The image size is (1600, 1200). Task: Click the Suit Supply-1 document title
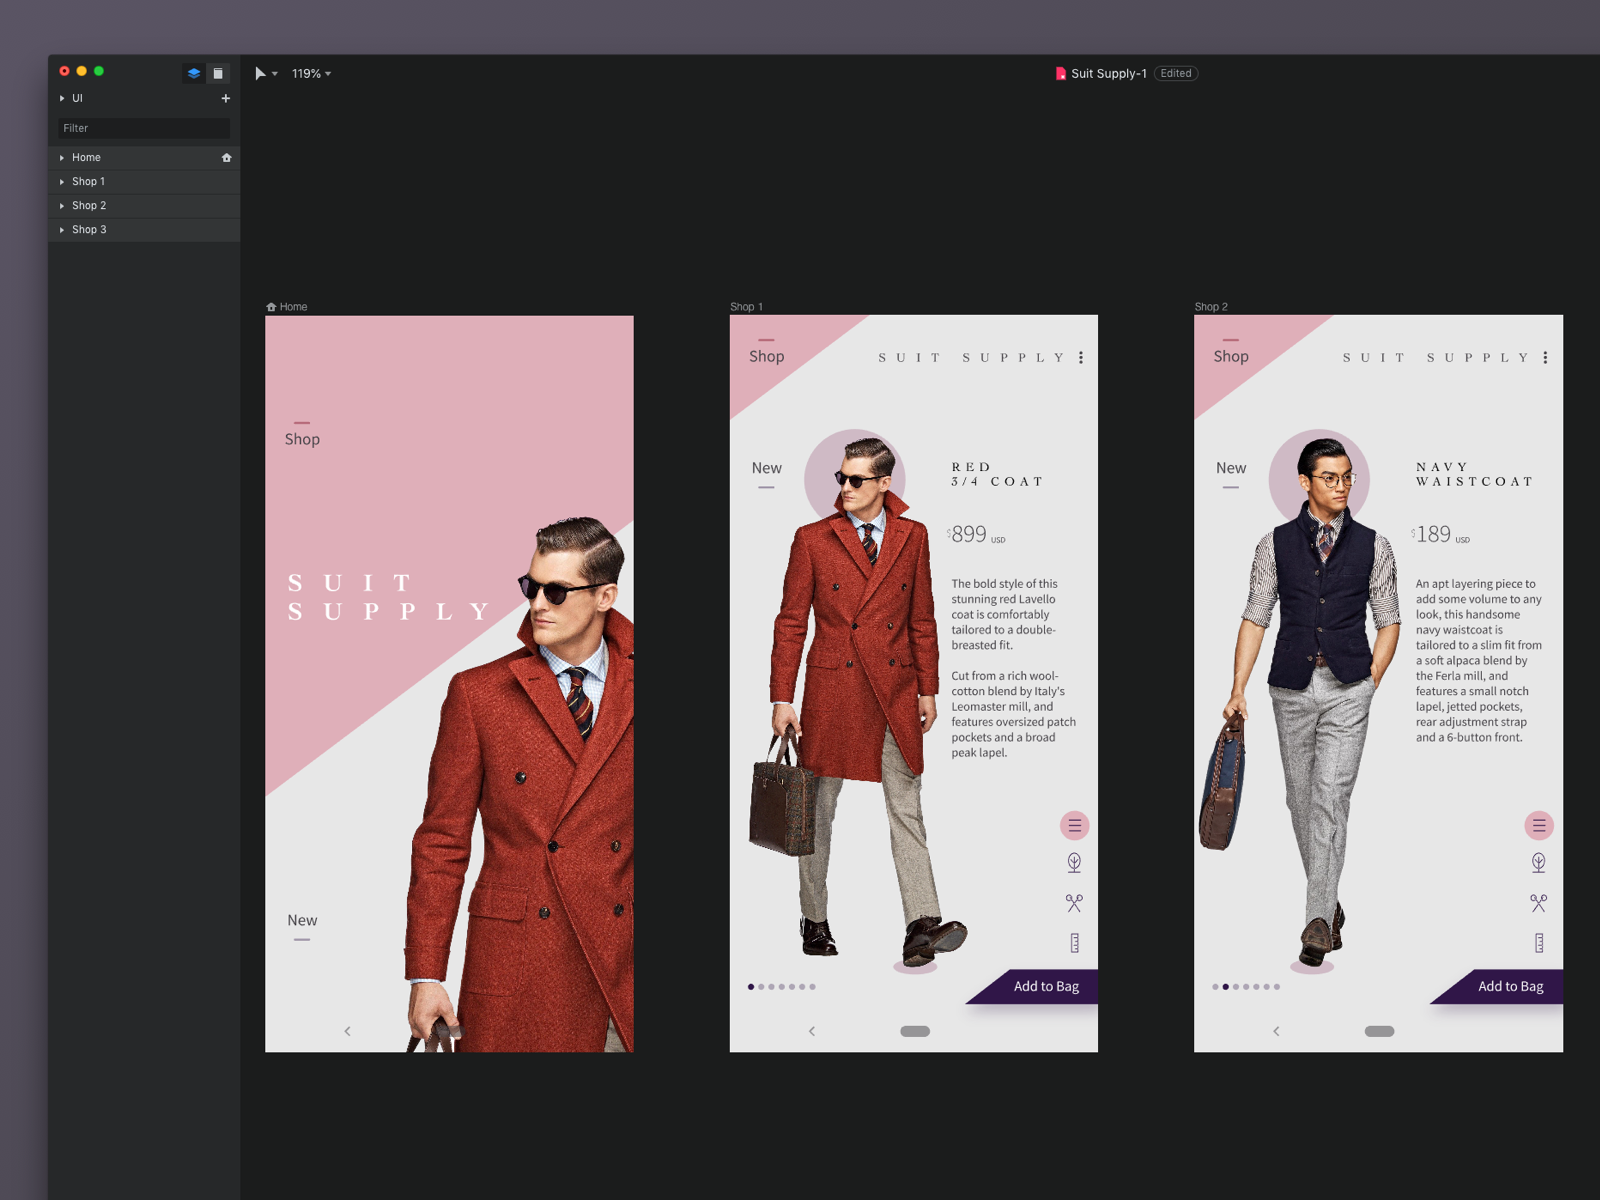tap(1109, 74)
